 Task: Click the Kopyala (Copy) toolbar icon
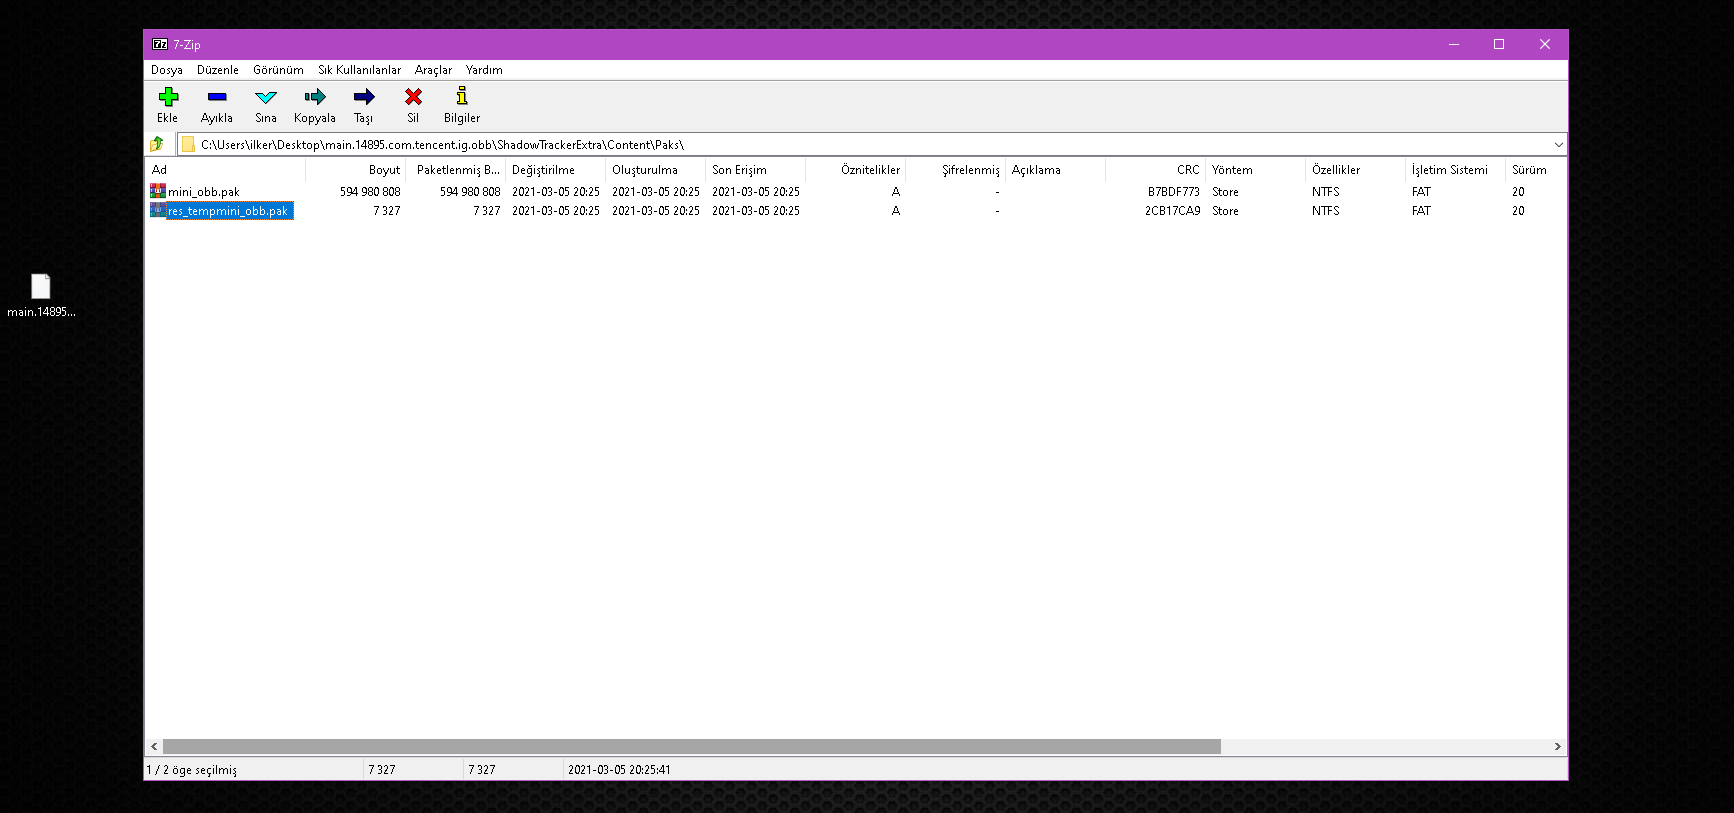[x=315, y=97]
